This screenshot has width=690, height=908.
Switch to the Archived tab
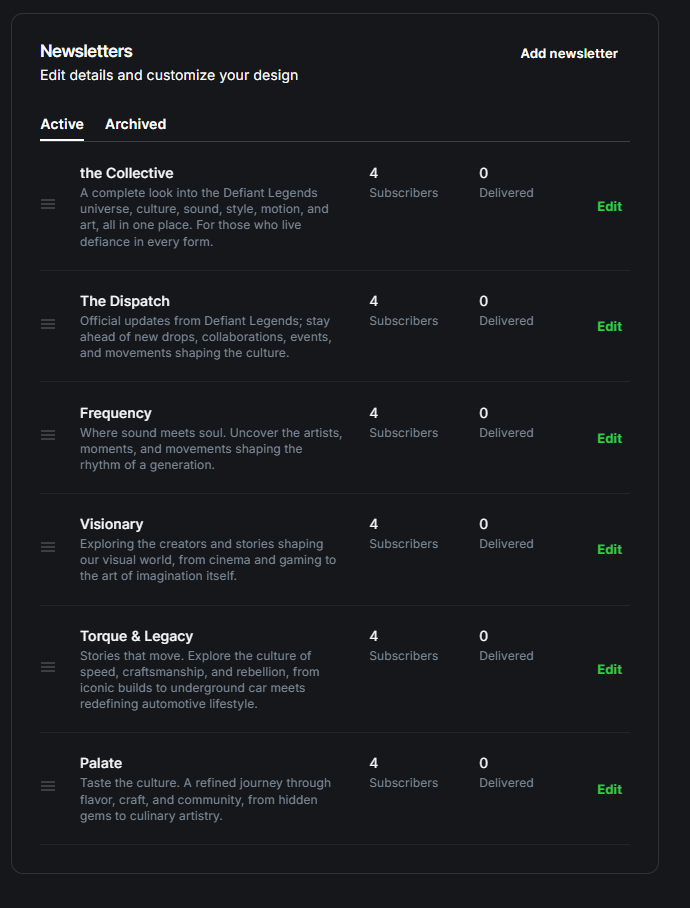pyautogui.click(x=135, y=124)
